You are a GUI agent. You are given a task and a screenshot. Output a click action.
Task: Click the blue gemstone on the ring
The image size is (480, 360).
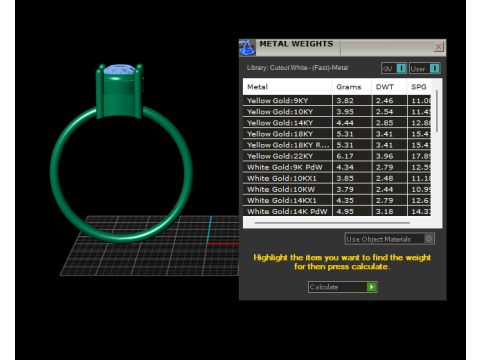coord(119,69)
